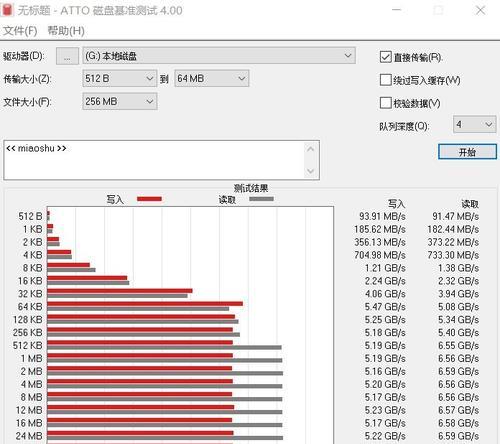Click the 24 MB row label
Screen dimensions: 500x444
(x=29, y=436)
